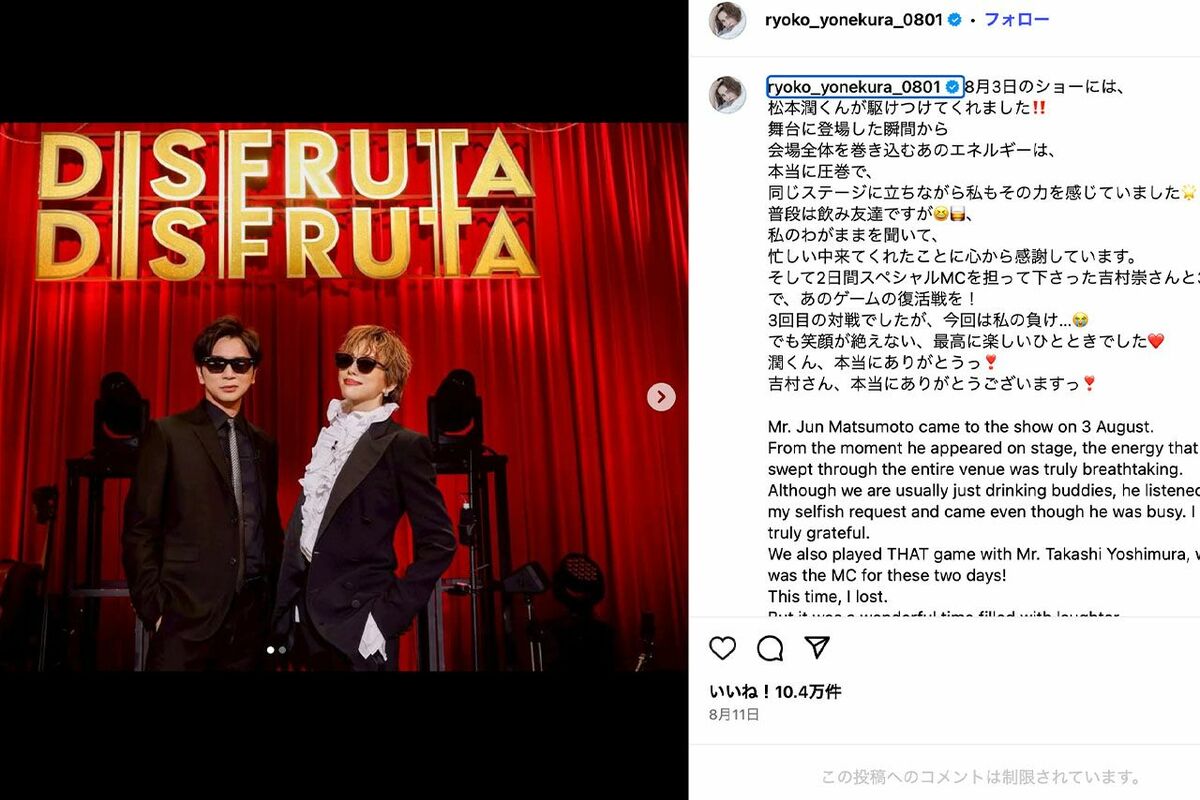Open header profile avatar of ryoko_yonekura_0801
This screenshot has width=1200, height=800.
point(727,20)
